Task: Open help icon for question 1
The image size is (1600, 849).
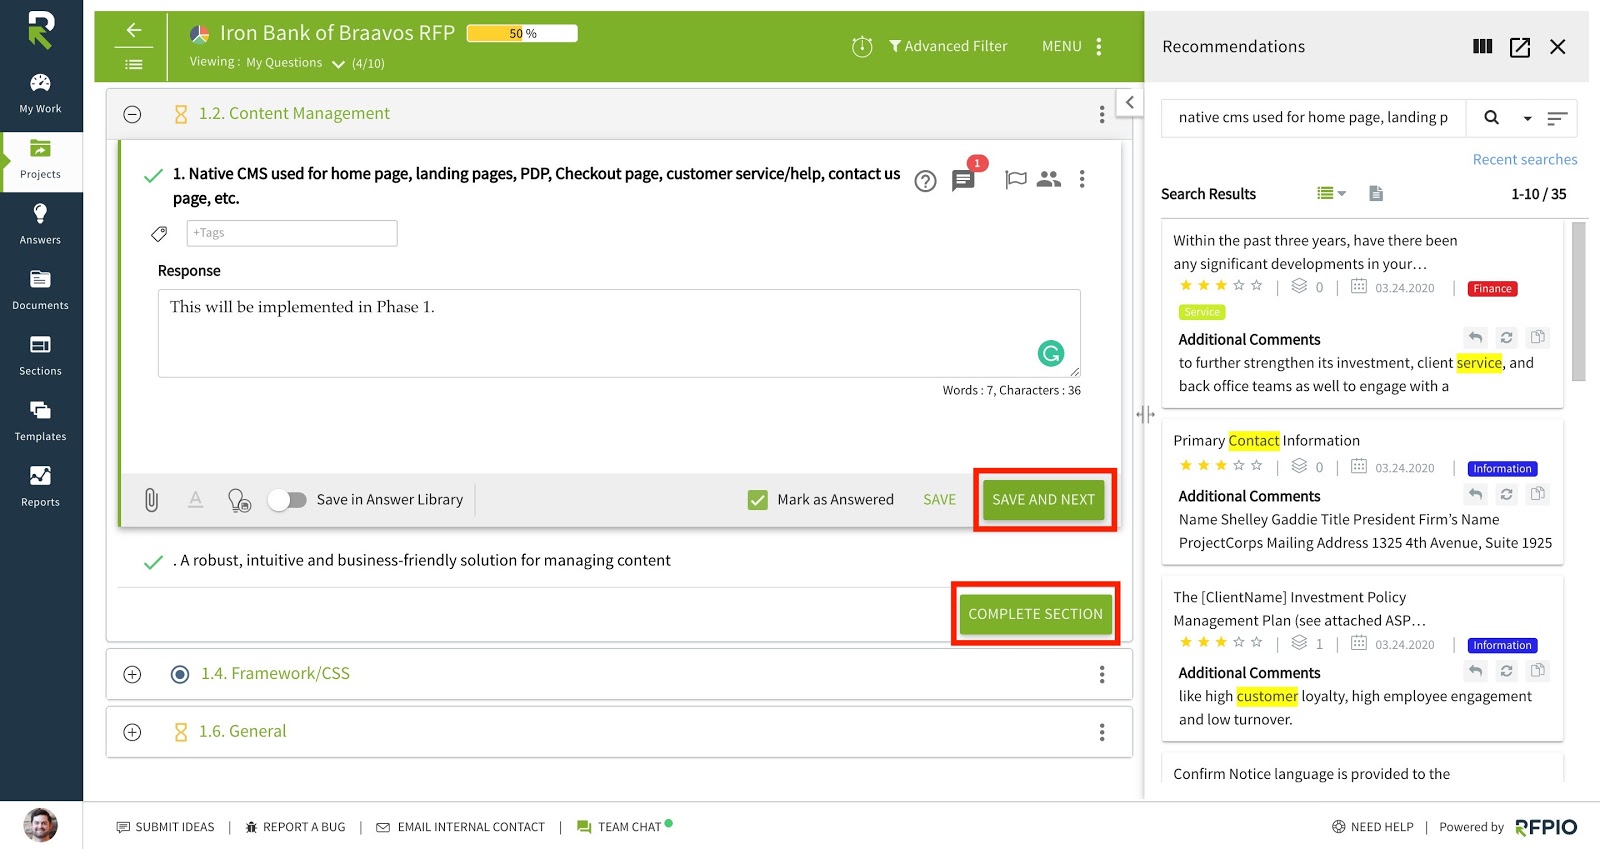Action: coord(926,181)
